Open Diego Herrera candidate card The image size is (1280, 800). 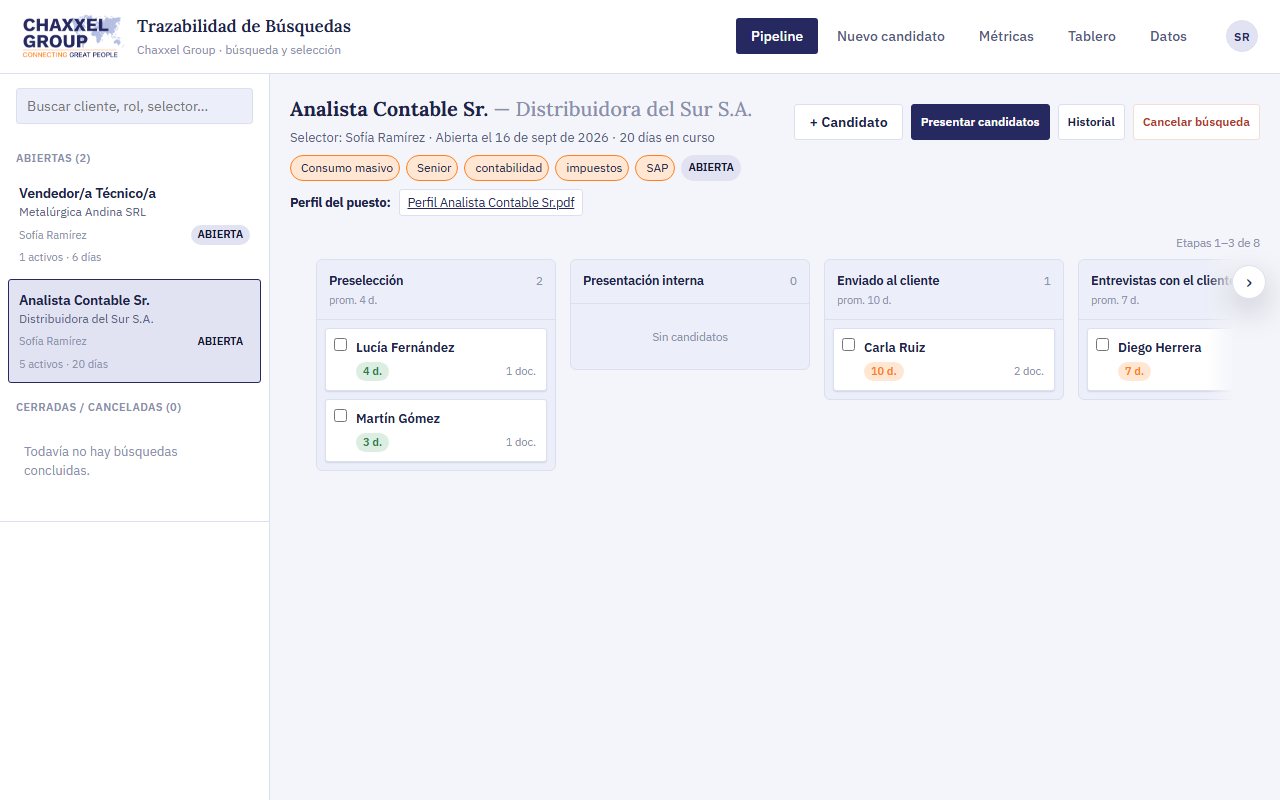1160,359
